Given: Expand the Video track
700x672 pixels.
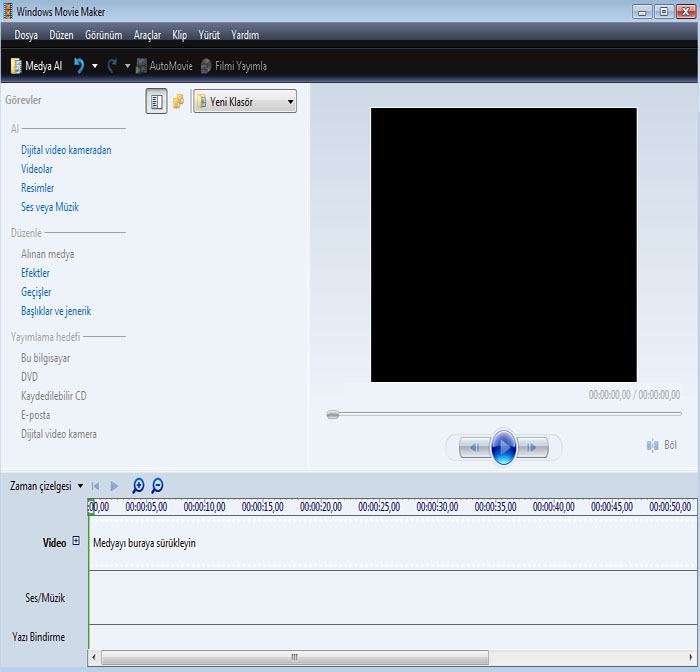Looking at the screenshot, I should click(x=76, y=542).
